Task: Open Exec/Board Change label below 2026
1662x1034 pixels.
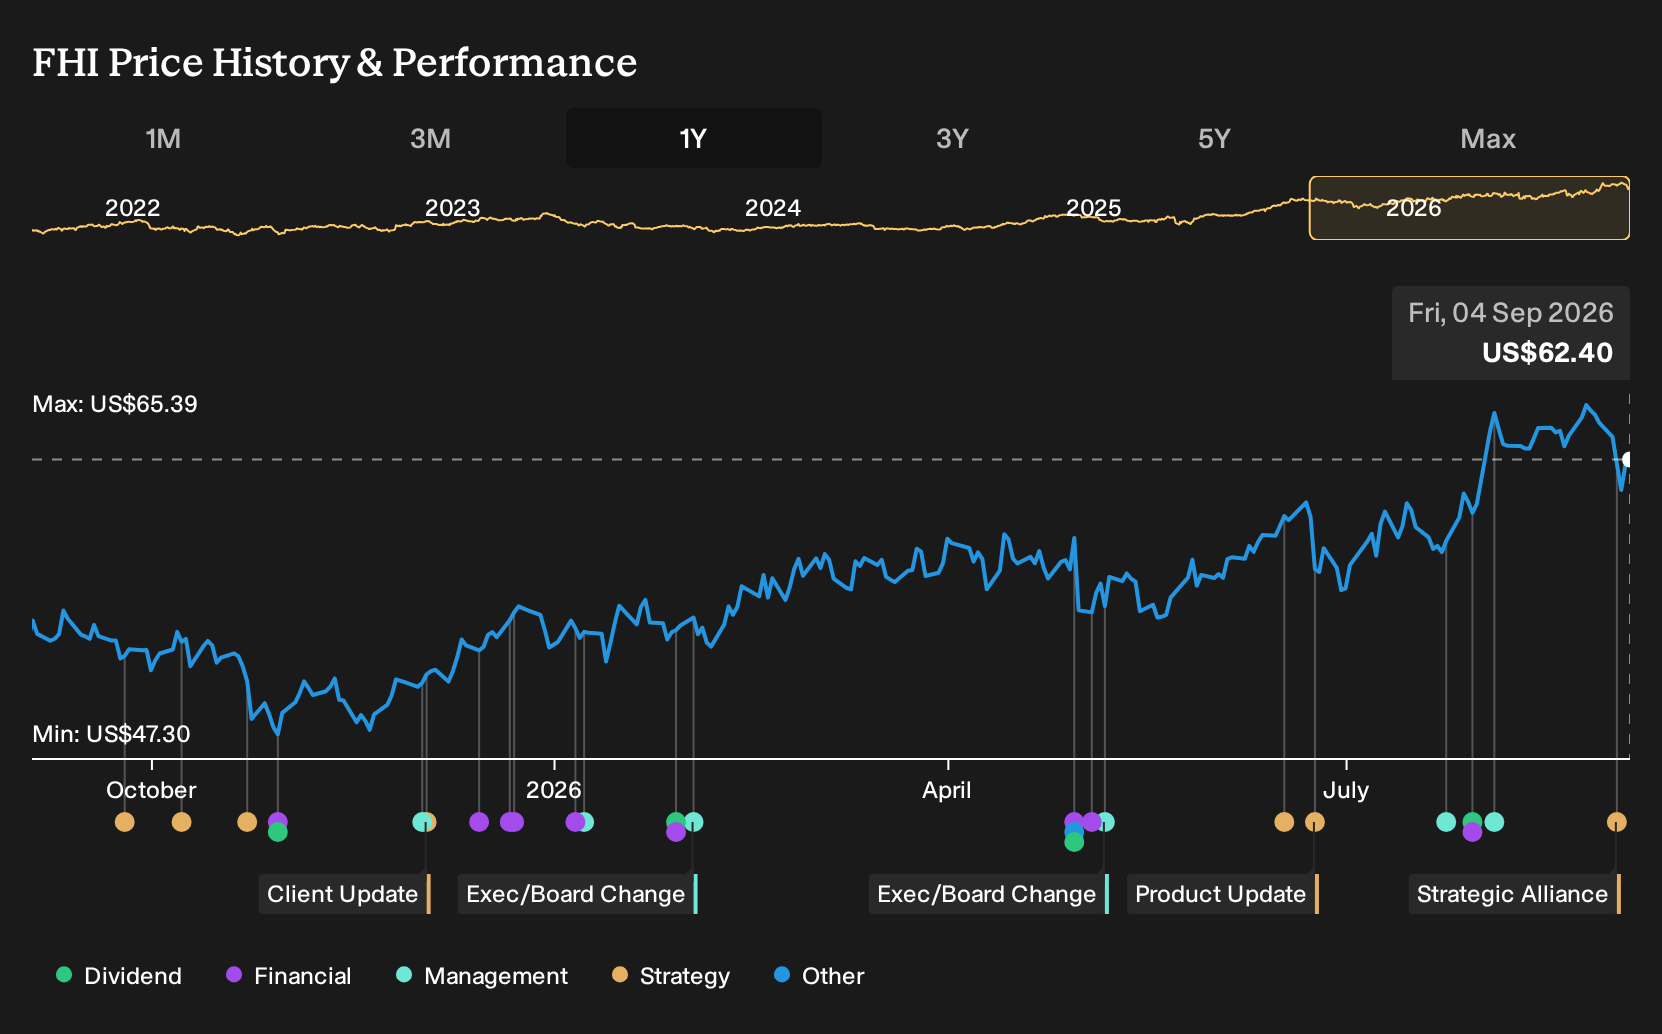Action: [x=578, y=894]
